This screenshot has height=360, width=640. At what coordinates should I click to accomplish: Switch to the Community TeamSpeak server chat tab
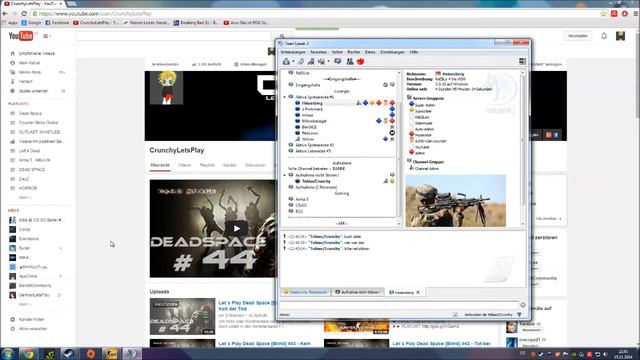pyautogui.click(x=306, y=292)
